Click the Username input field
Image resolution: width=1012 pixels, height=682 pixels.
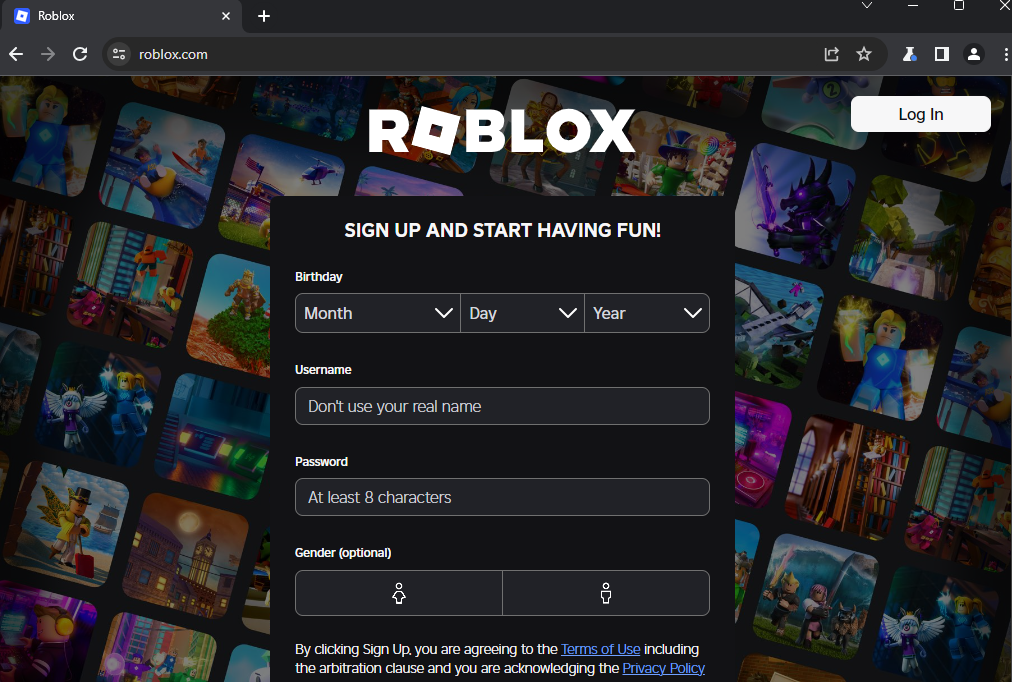click(x=502, y=406)
